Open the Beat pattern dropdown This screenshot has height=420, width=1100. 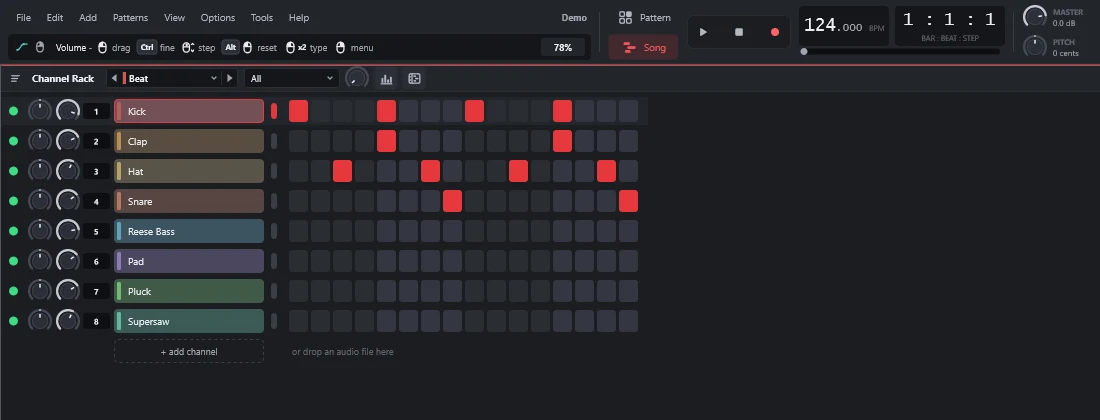point(171,79)
